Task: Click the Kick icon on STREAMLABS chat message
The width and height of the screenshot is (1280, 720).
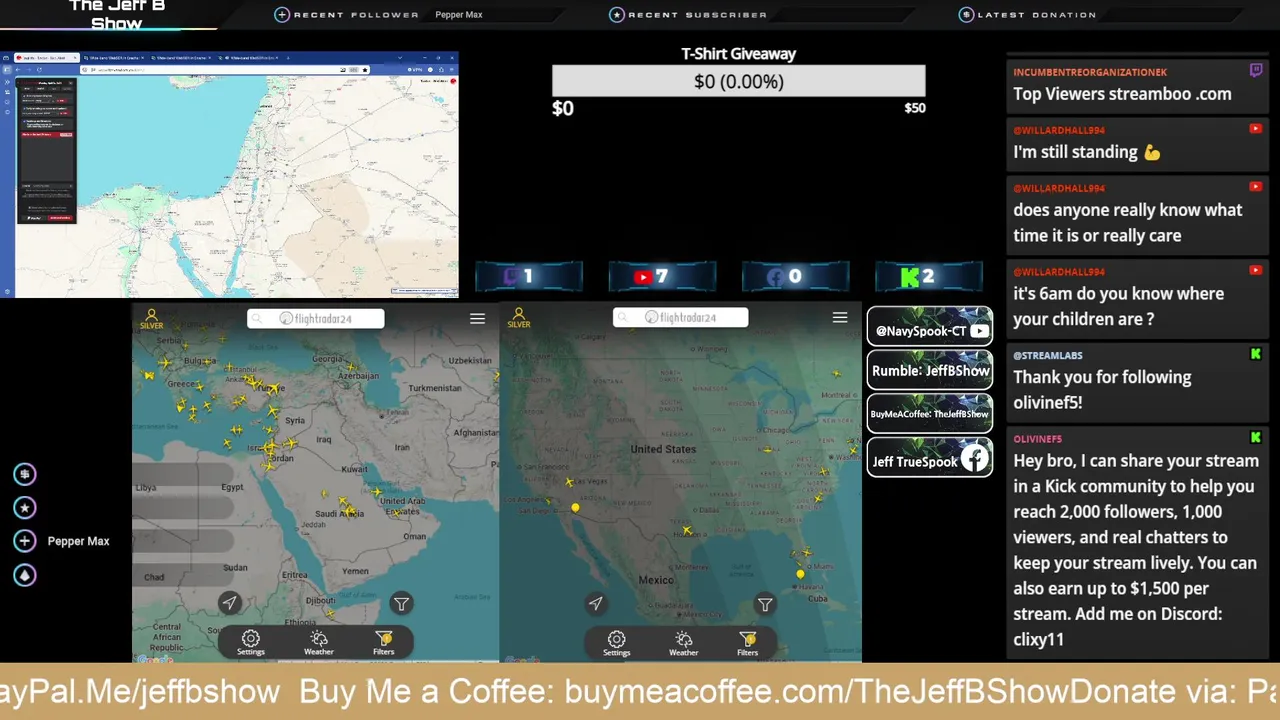Action: tap(1255, 353)
